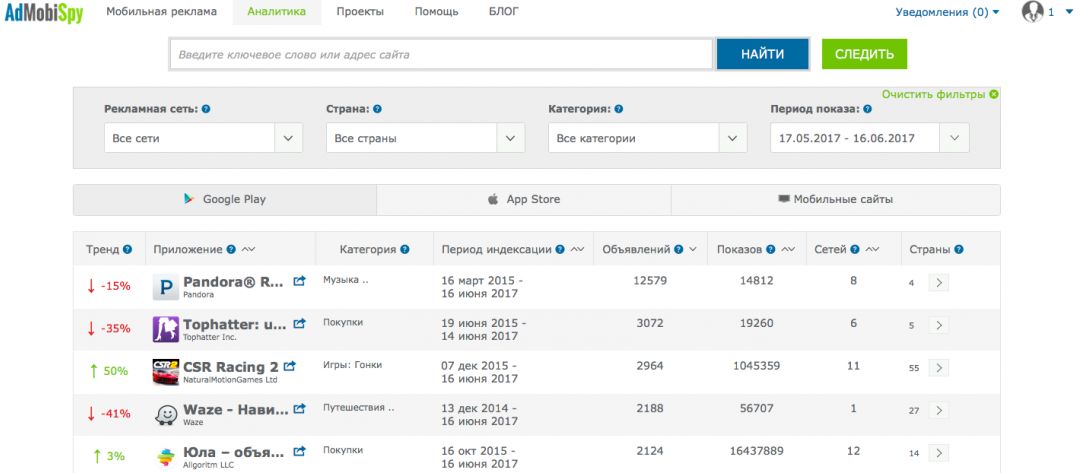Click the clear filters X icon
Viewport: 1080px width, 473px height.
(x=993, y=94)
